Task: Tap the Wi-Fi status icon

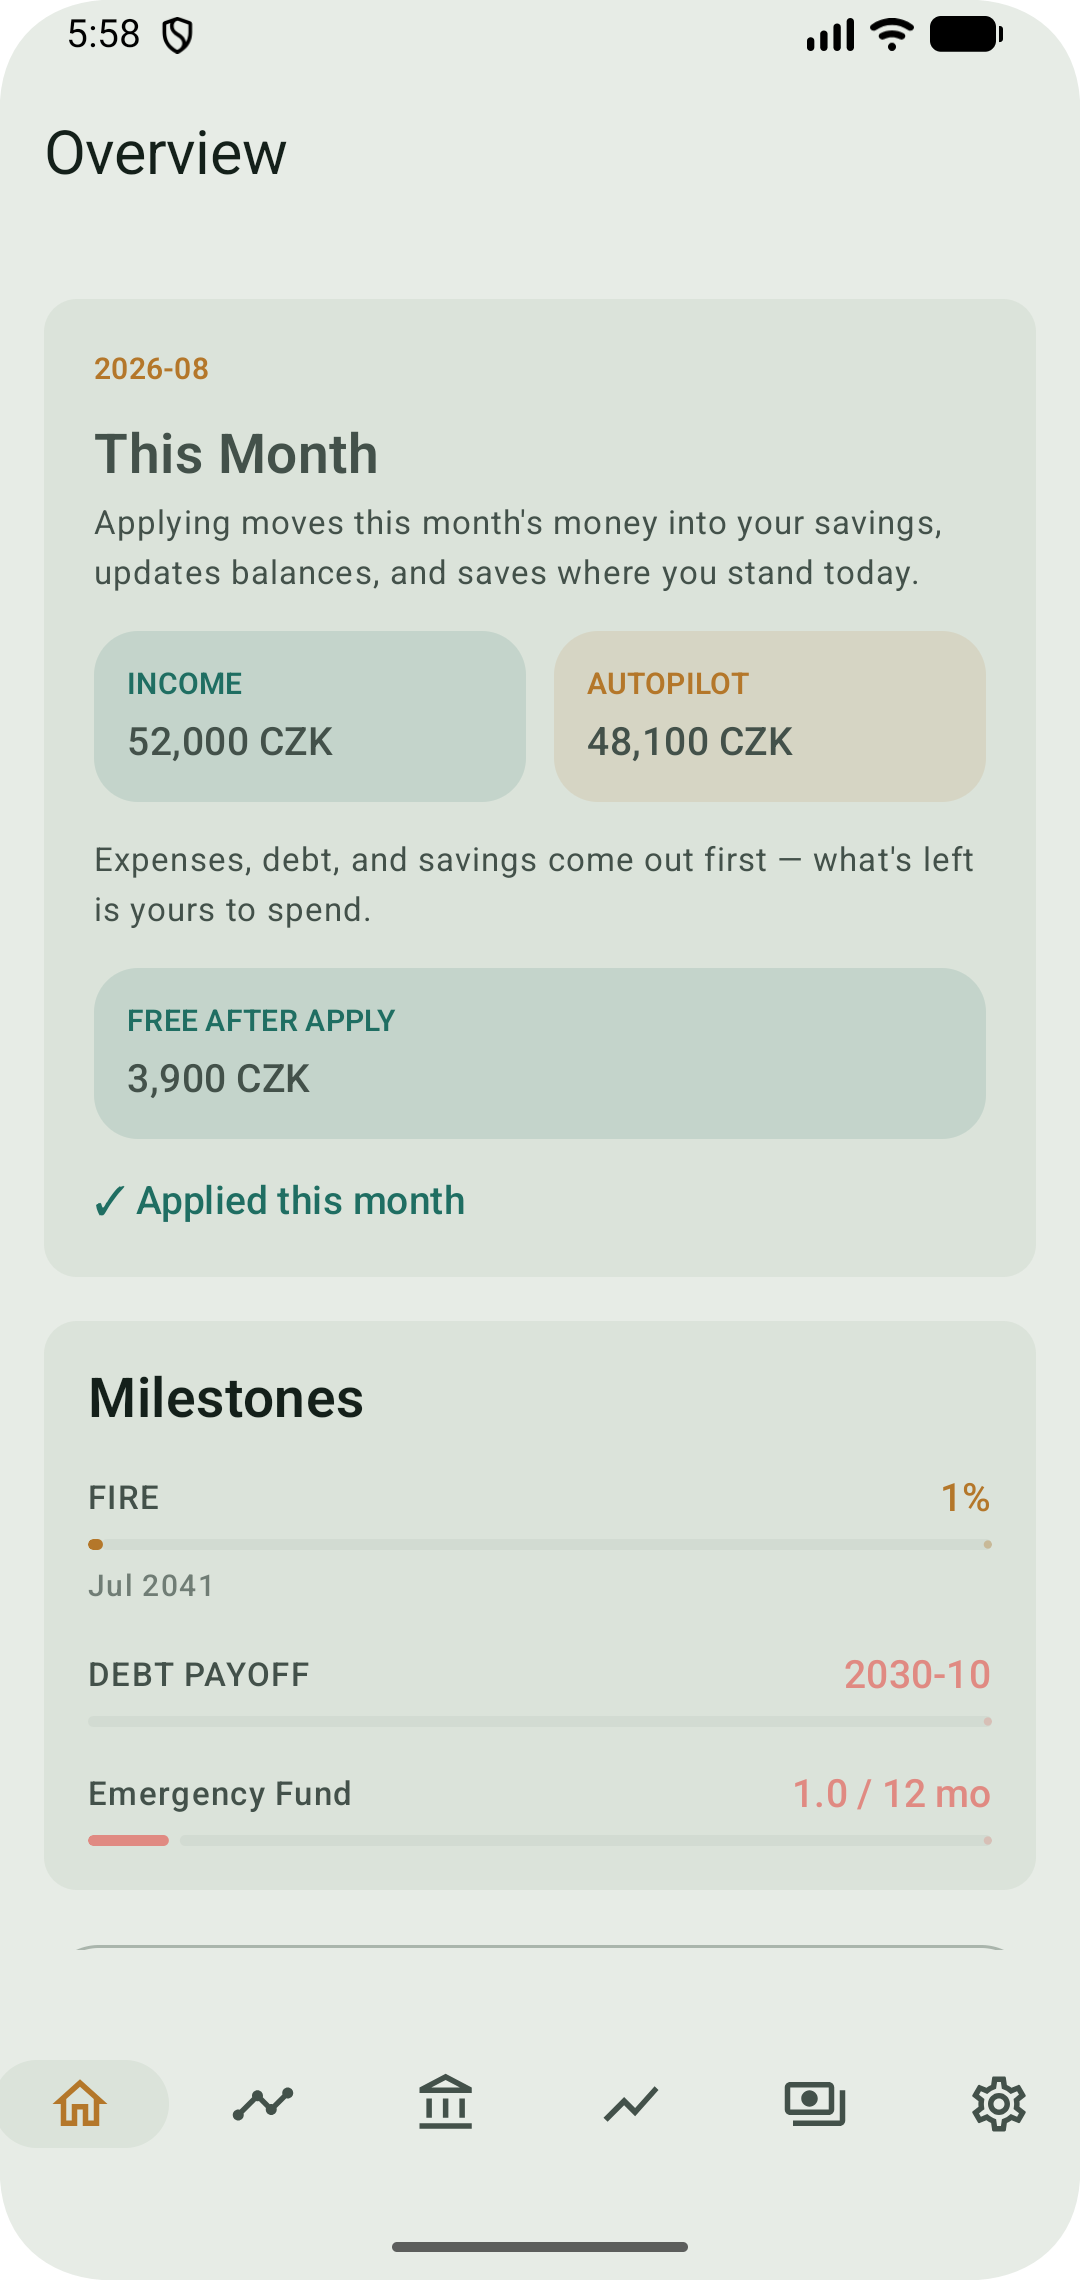Action: tap(892, 34)
